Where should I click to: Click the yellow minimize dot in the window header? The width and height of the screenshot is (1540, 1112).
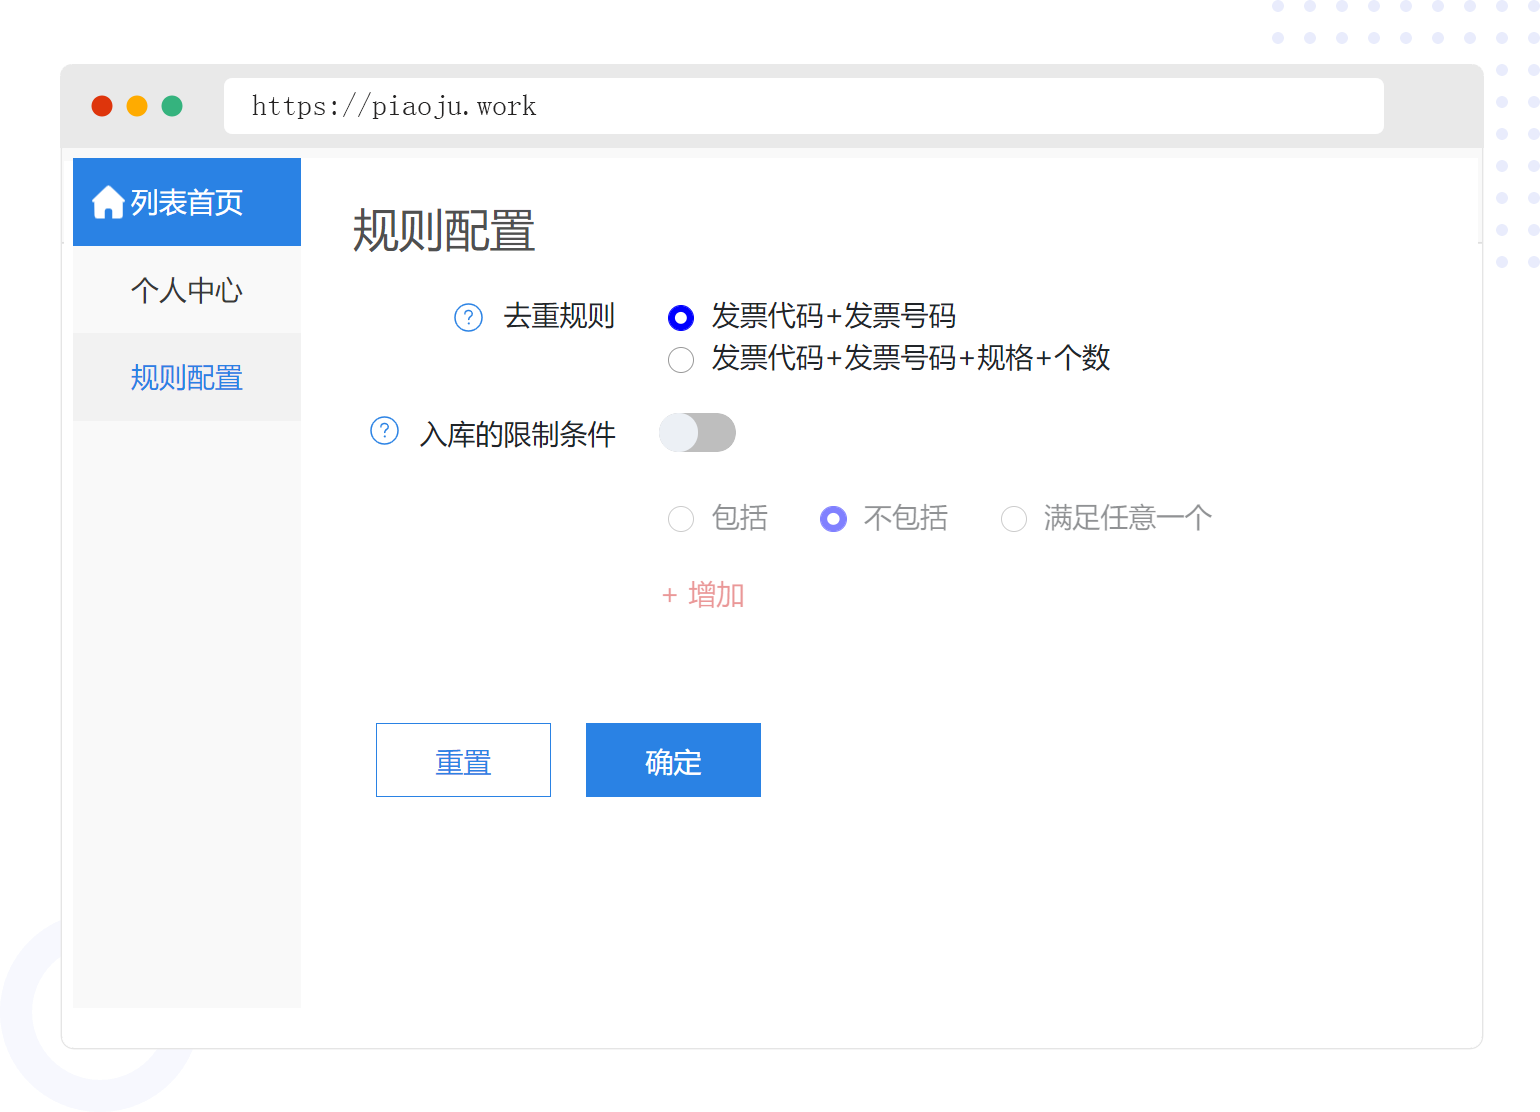pyautogui.click(x=137, y=106)
